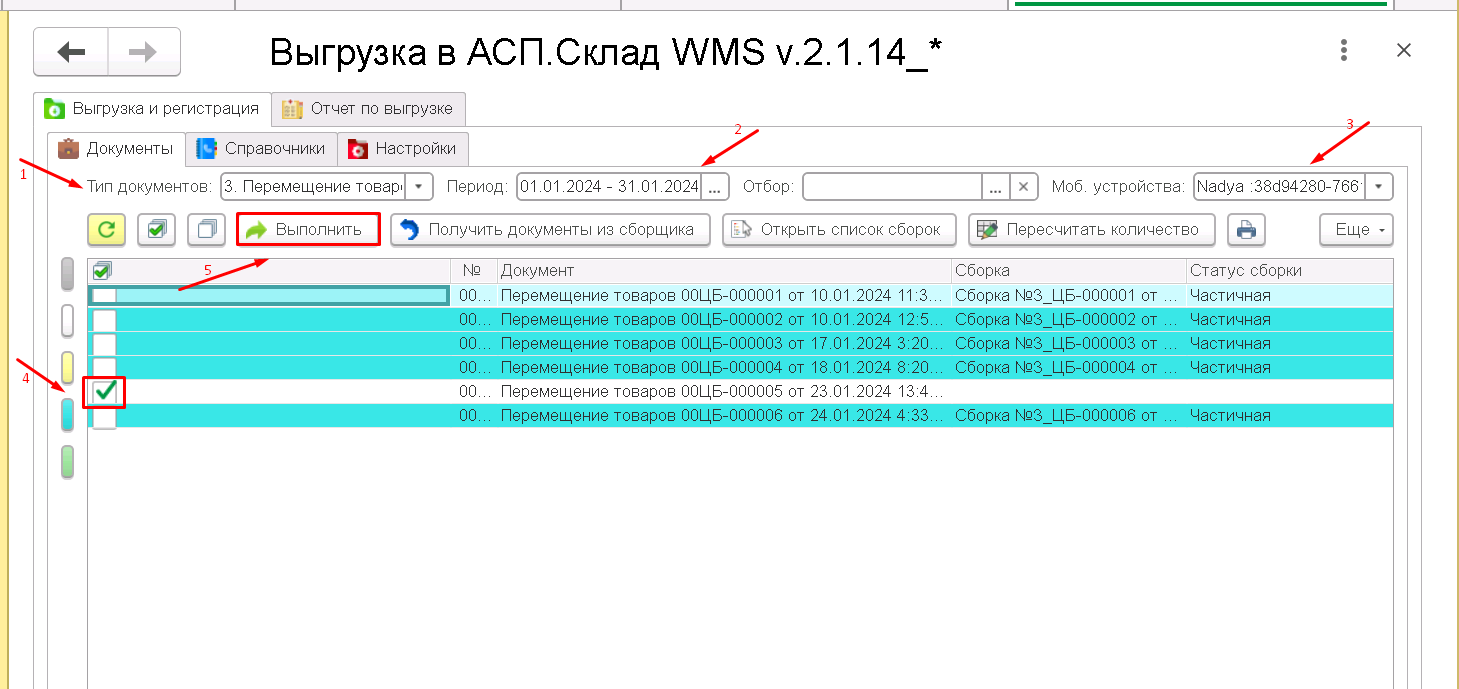Click the green refresh list icon

[x=106, y=229]
